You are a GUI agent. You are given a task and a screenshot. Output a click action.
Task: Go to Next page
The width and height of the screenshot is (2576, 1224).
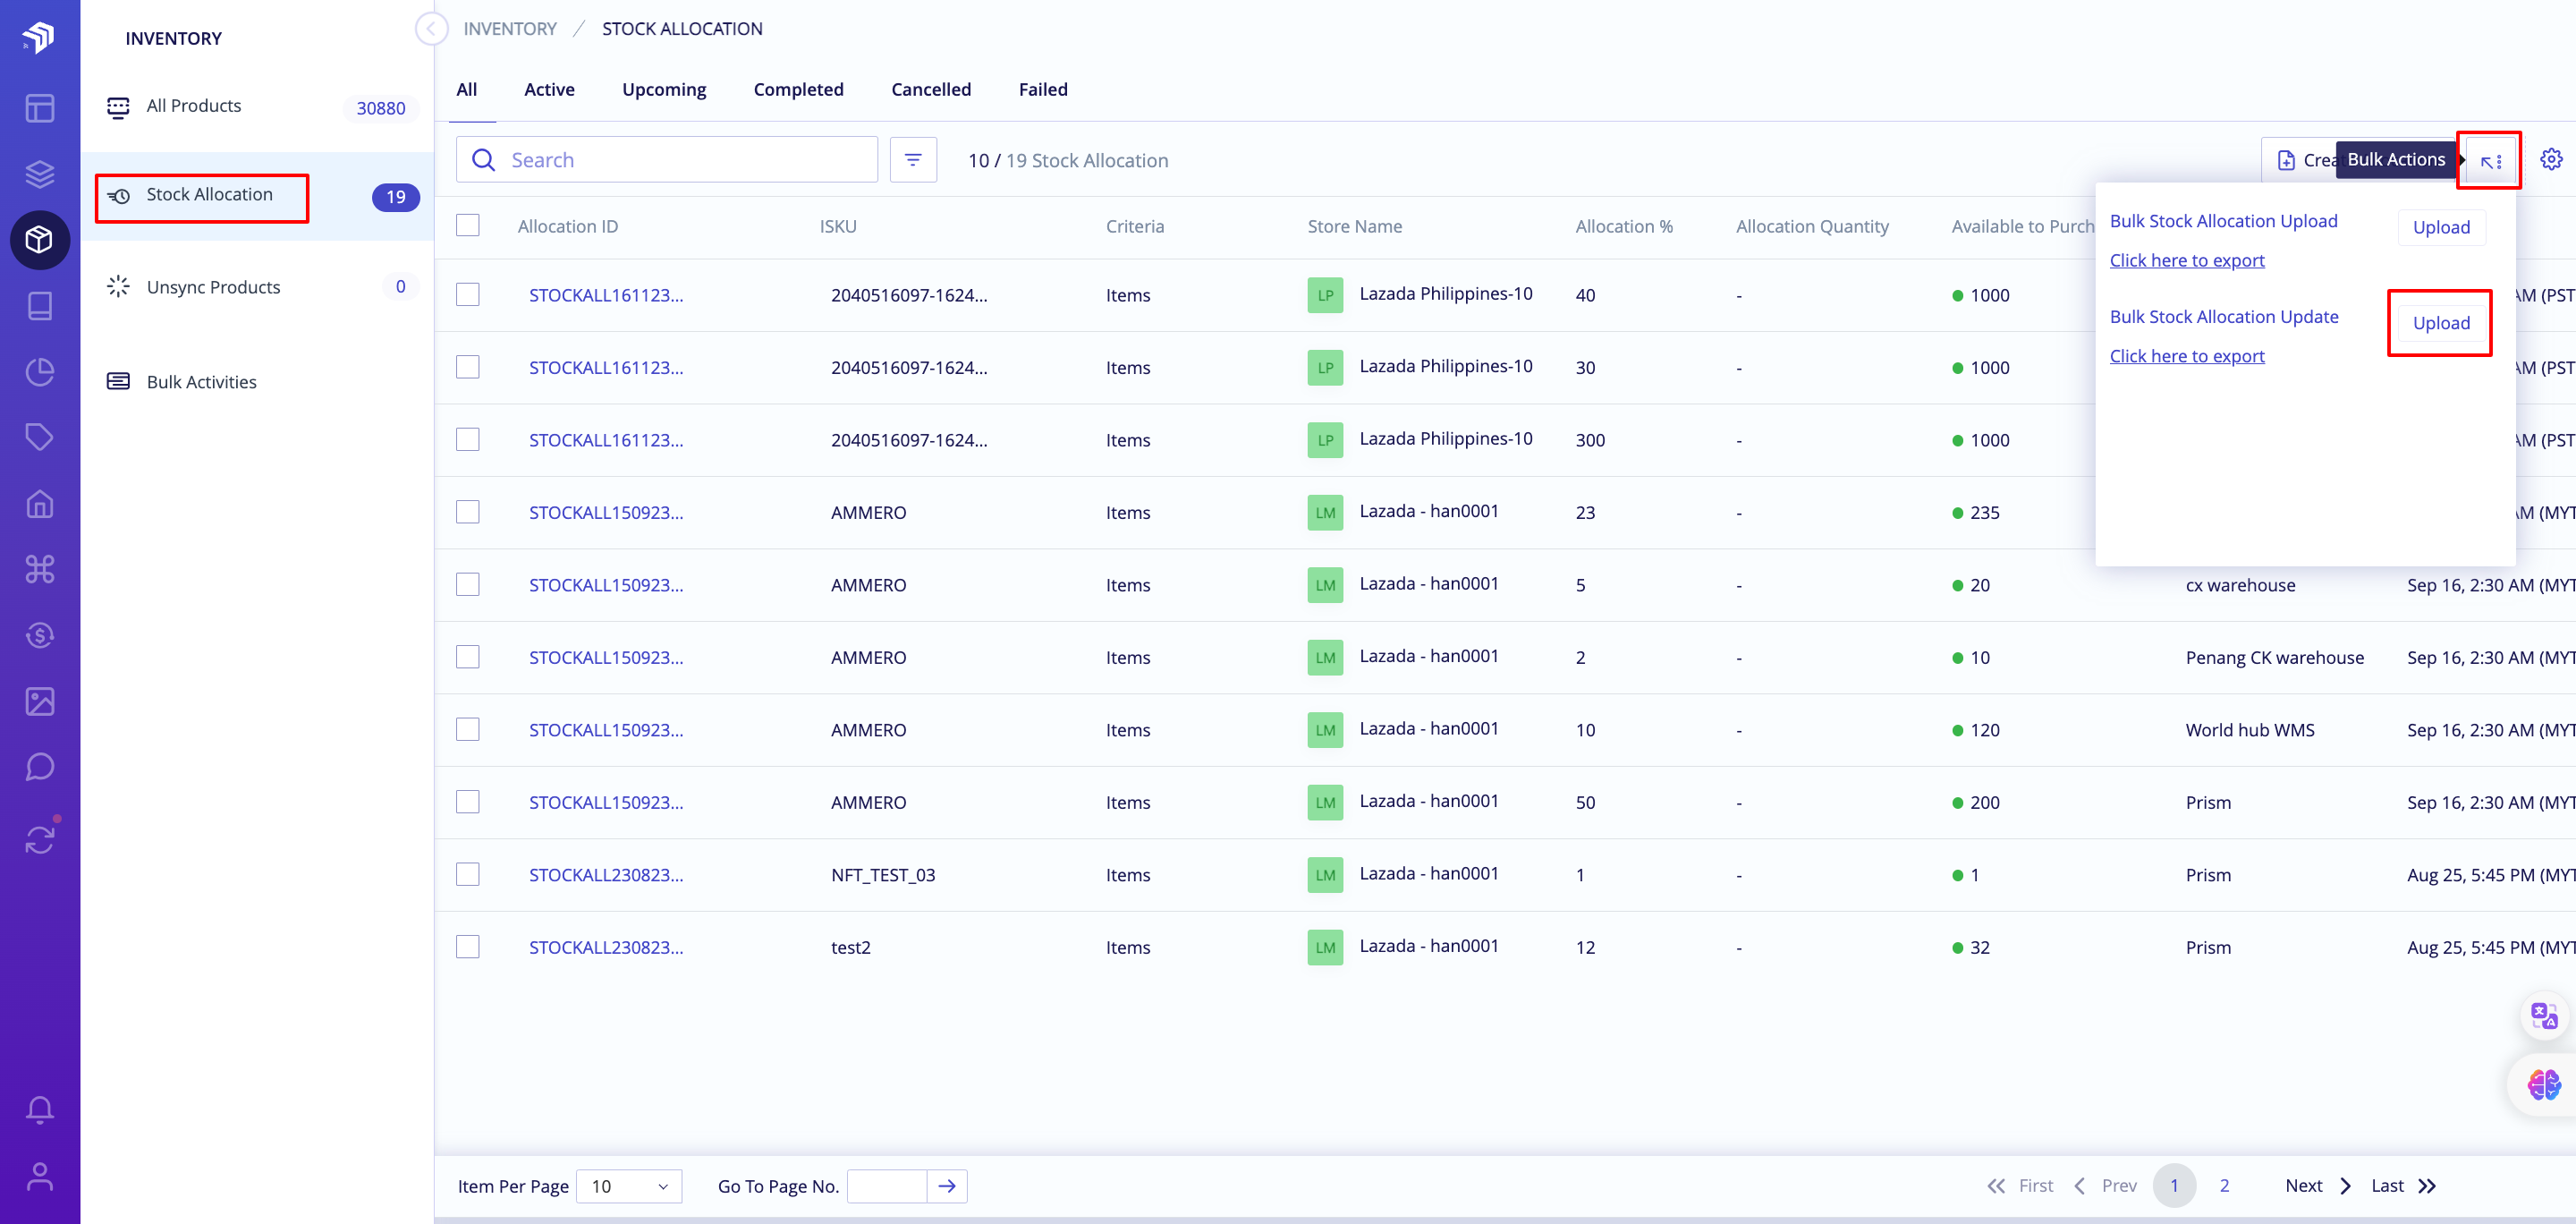tap(2318, 1186)
